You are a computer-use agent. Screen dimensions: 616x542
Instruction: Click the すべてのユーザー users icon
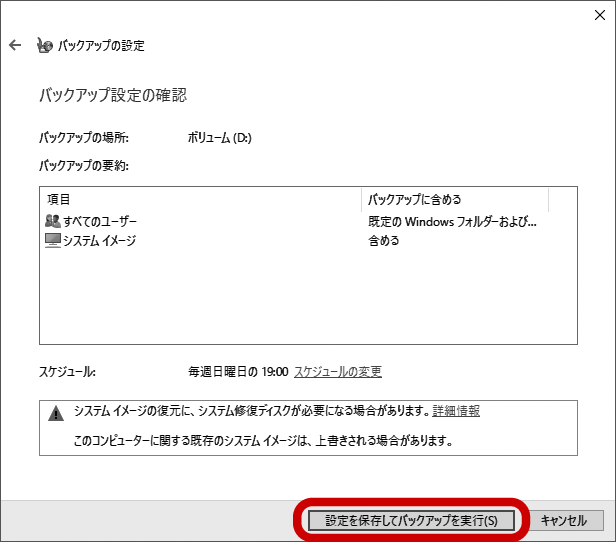(53, 221)
